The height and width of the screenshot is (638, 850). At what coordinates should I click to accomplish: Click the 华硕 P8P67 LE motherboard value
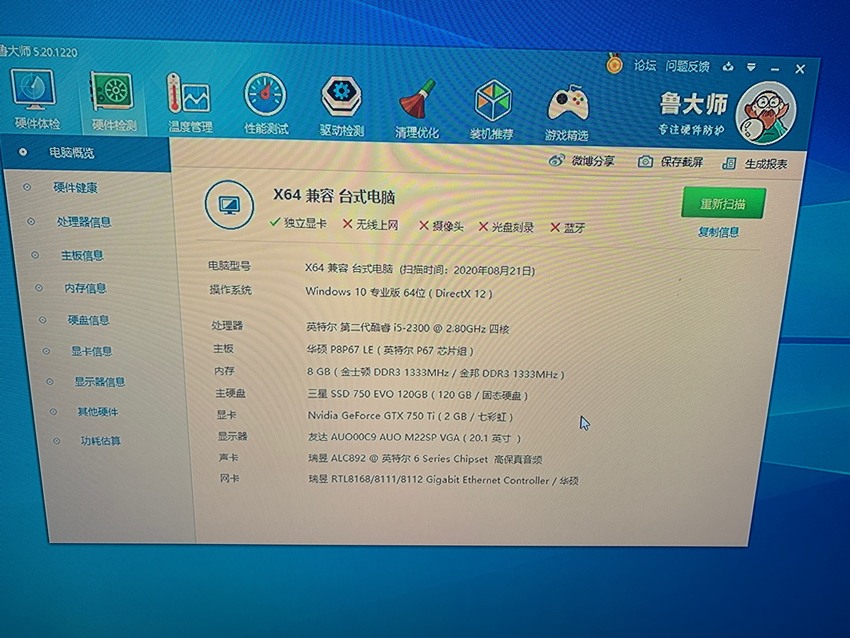[x=390, y=350]
